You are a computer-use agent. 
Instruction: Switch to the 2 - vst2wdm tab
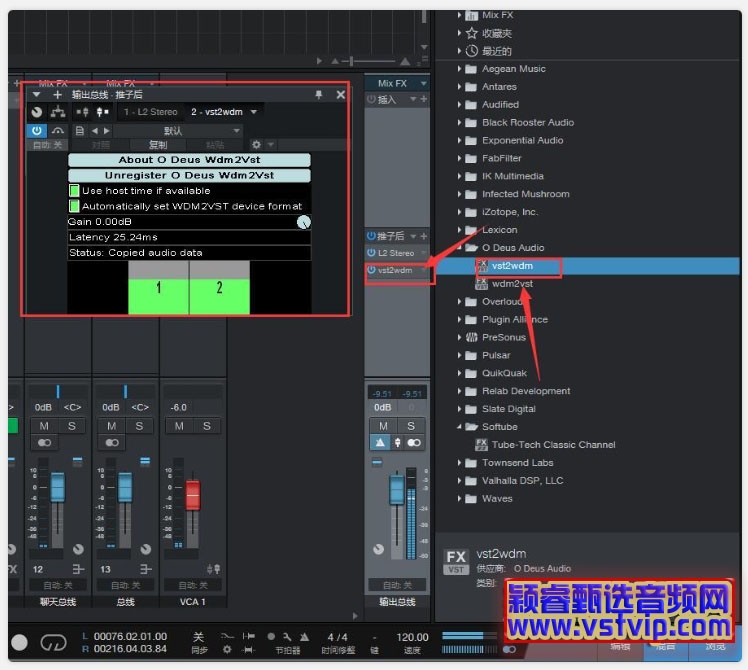(x=217, y=112)
